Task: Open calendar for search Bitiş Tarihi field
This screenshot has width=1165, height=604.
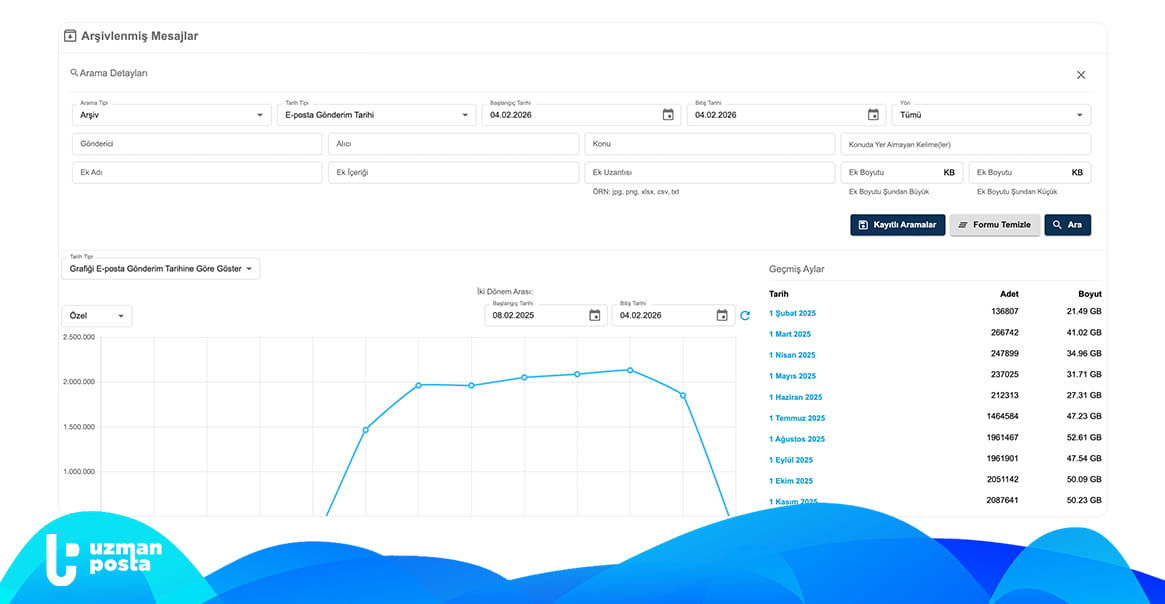Action: click(873, 115)
